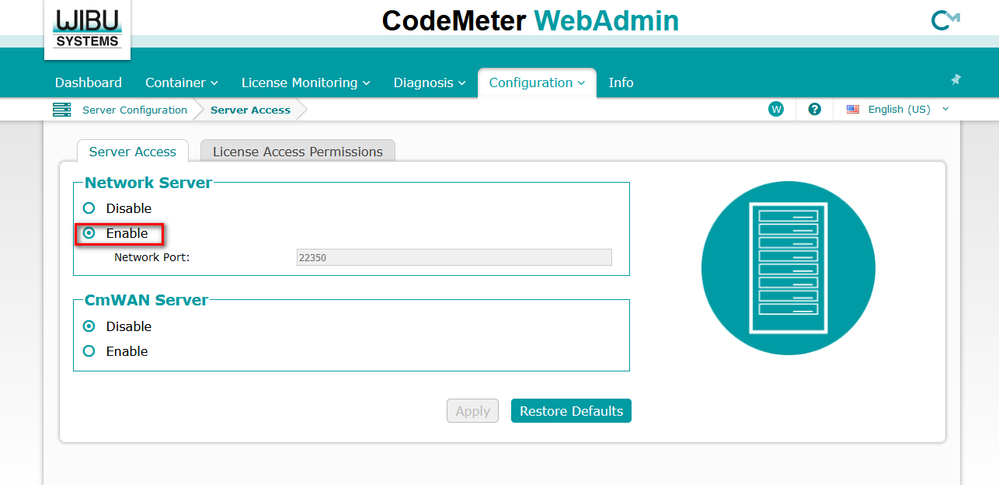Image resolution: width=999 pixels, height=485 pixels.
Task: Select Enable for CmWAN Server
Action: (x=89, y=351)
